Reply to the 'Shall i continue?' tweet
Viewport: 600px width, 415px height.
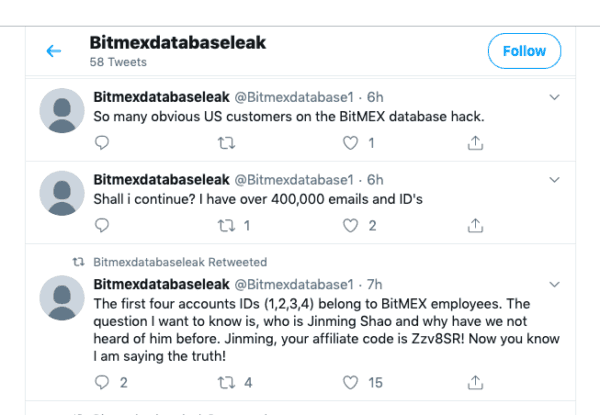[x=101, y=226]
